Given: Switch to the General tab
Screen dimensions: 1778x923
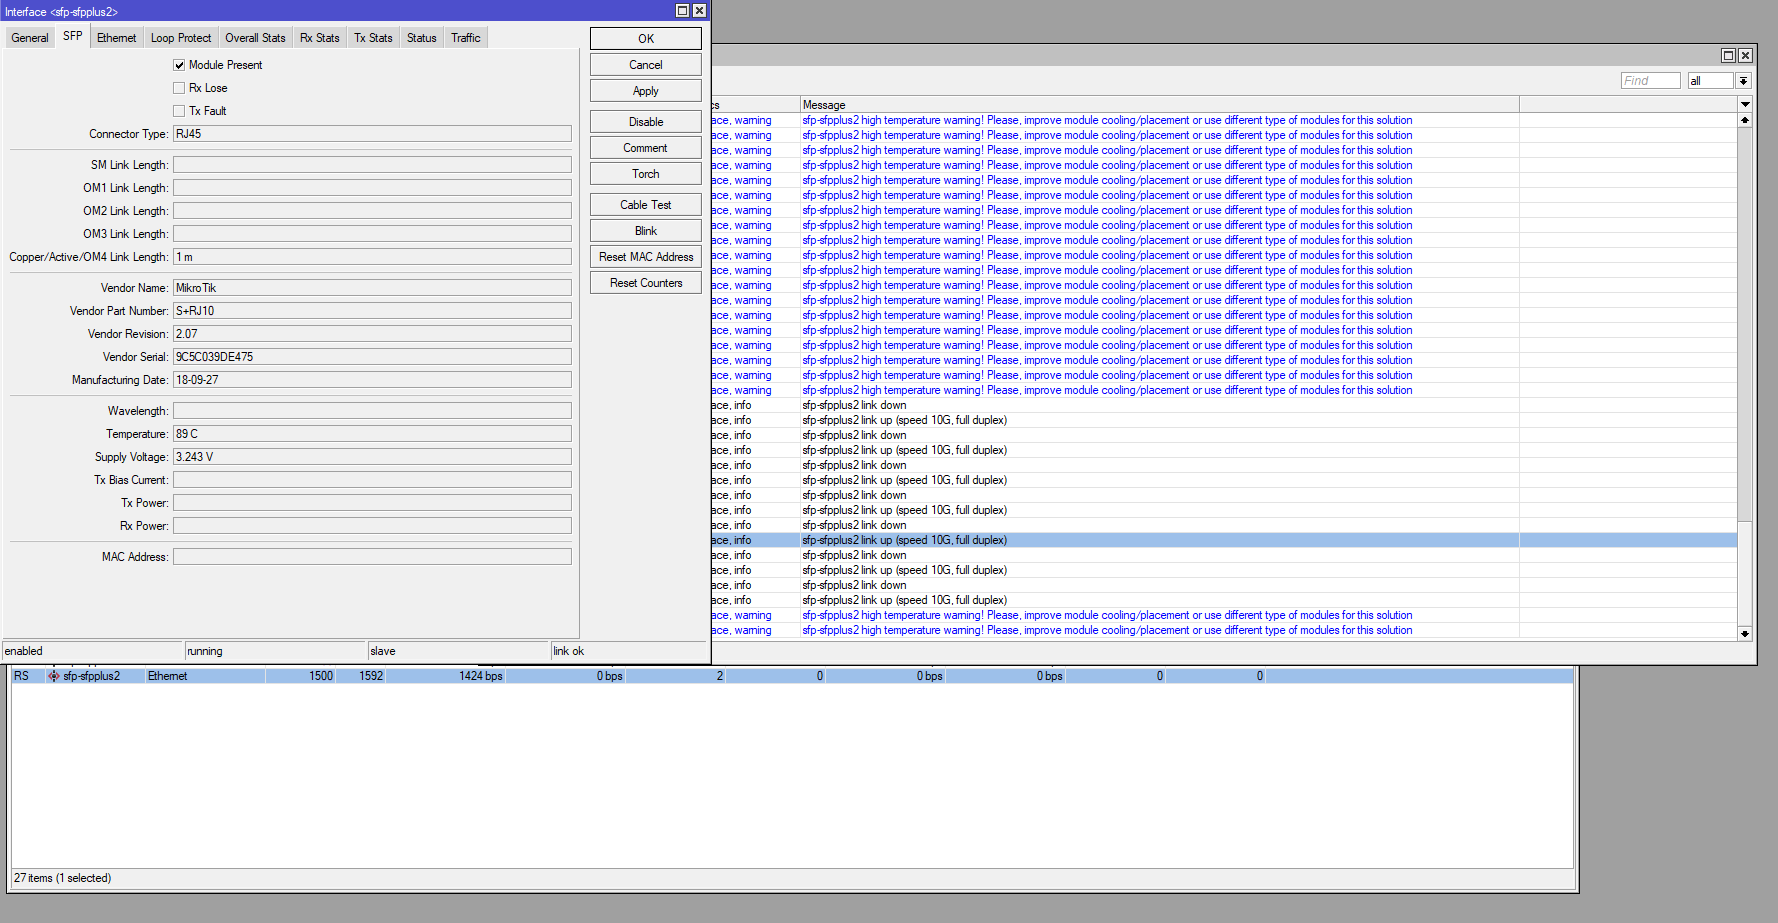Looking at the screenshot, I should 30,38.
